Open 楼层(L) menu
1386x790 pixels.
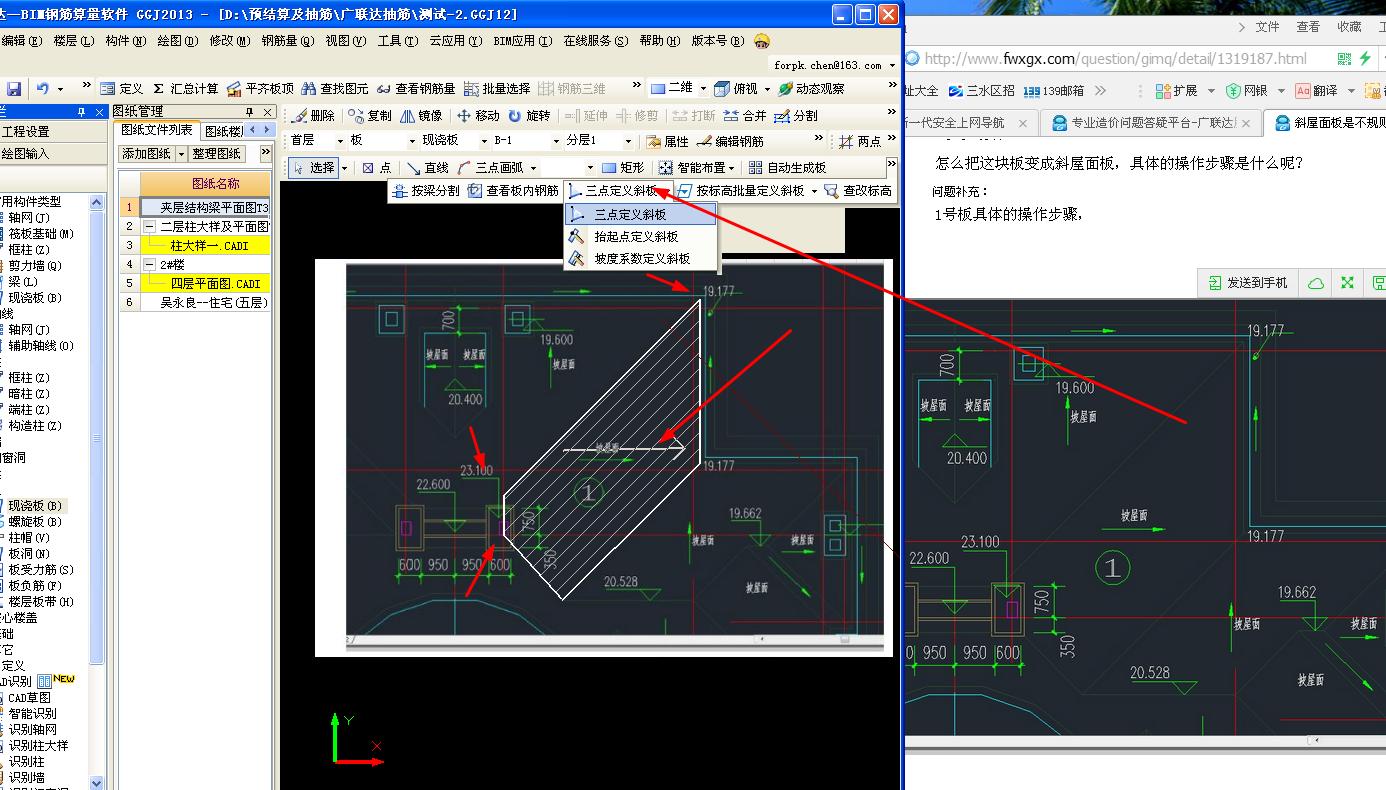point(73,41)
